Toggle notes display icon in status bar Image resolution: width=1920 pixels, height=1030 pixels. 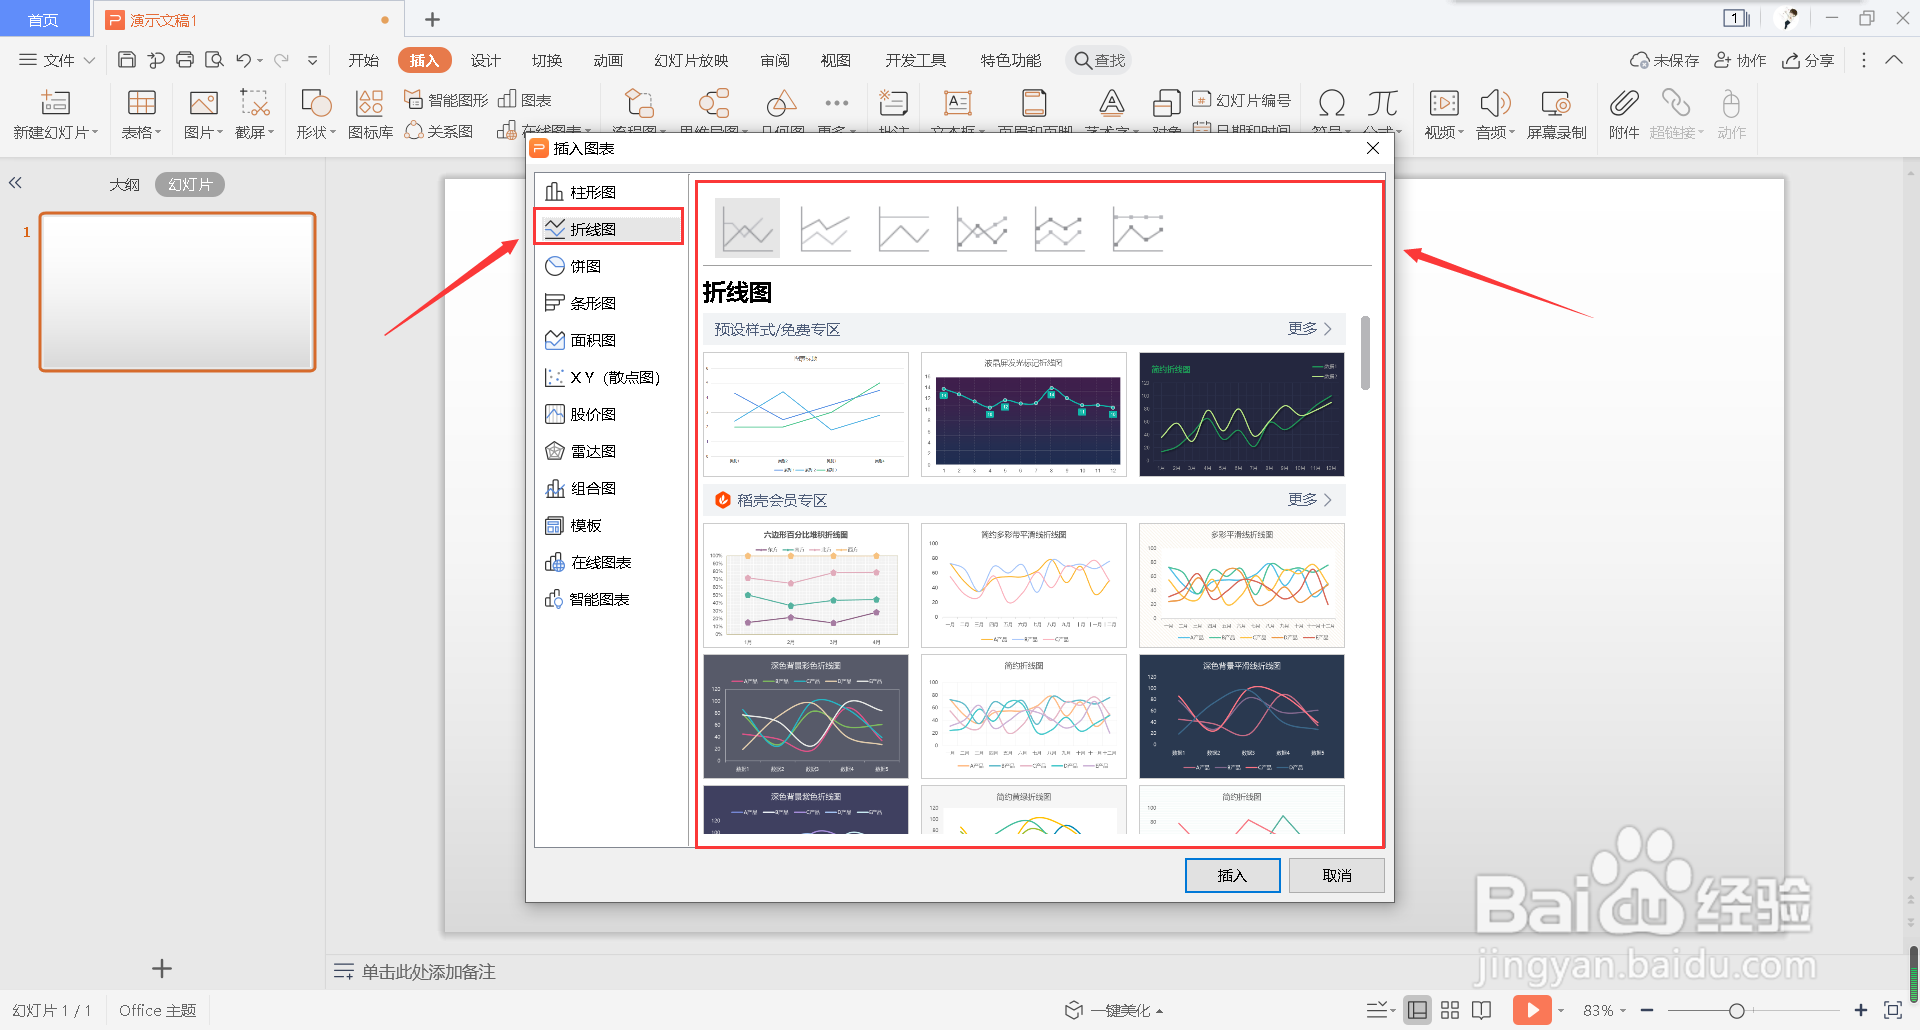click(1377, 1010)
